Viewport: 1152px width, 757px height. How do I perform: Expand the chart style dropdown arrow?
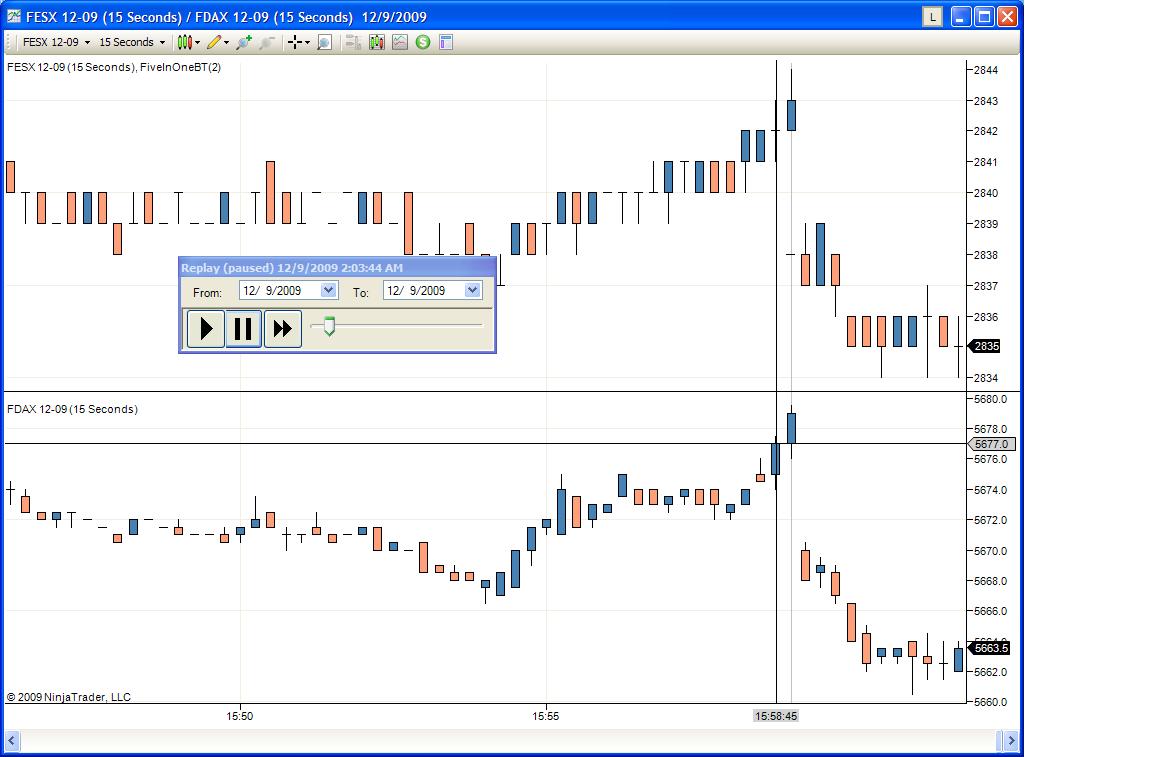click(x=198, y=43)
